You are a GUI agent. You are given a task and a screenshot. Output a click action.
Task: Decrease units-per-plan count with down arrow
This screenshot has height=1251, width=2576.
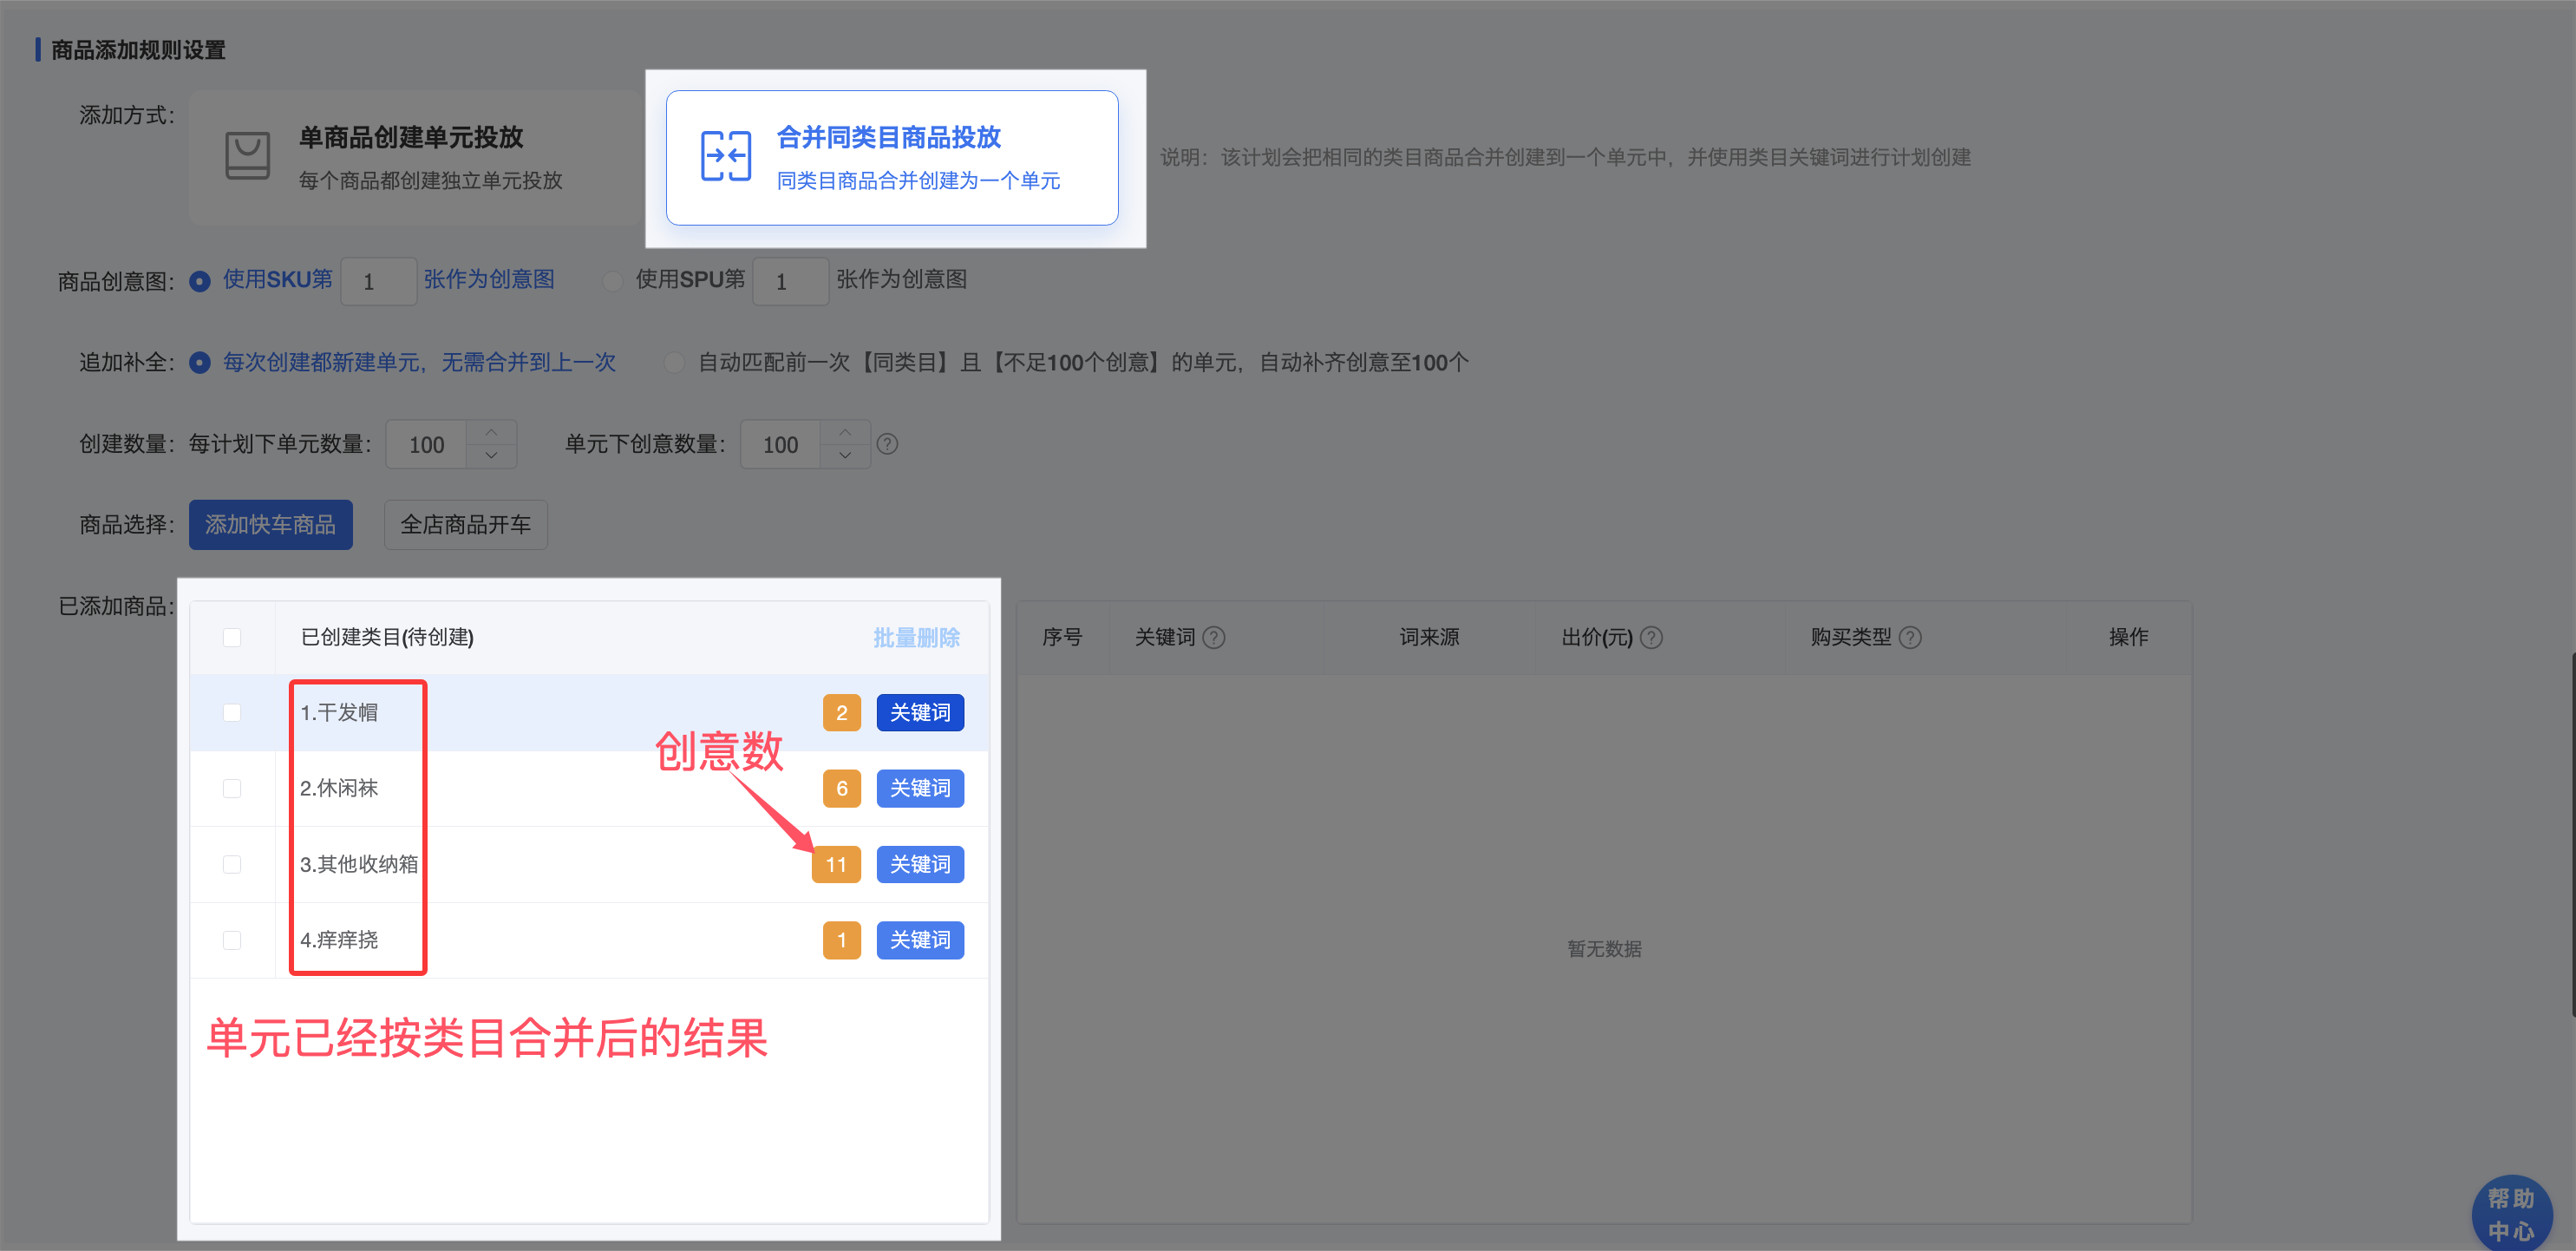(x=491, y=456)
